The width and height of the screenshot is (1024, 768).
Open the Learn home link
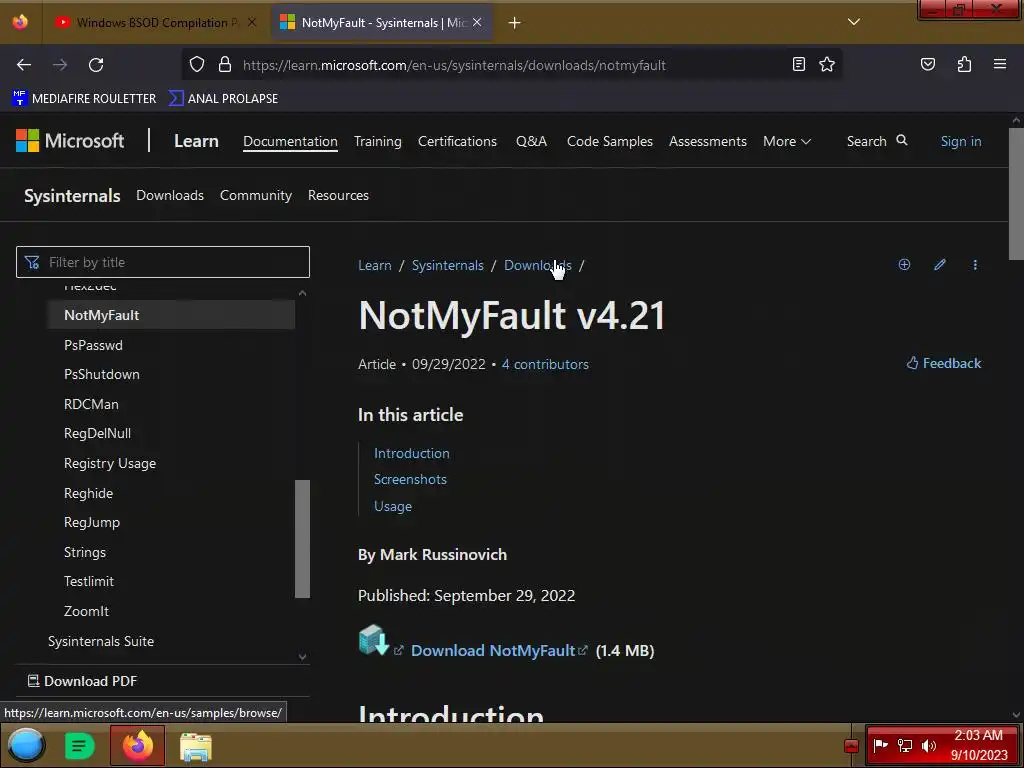(x=196, y=141)
